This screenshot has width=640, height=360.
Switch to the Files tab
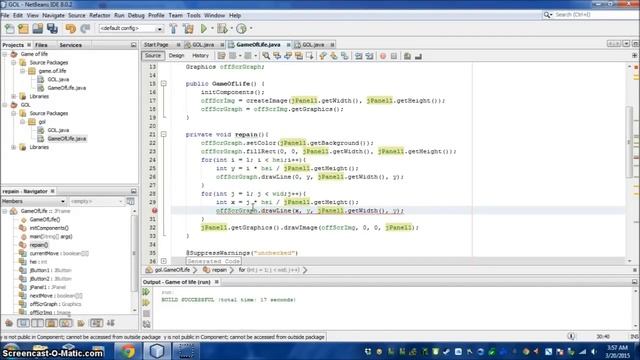pos(41,45)
